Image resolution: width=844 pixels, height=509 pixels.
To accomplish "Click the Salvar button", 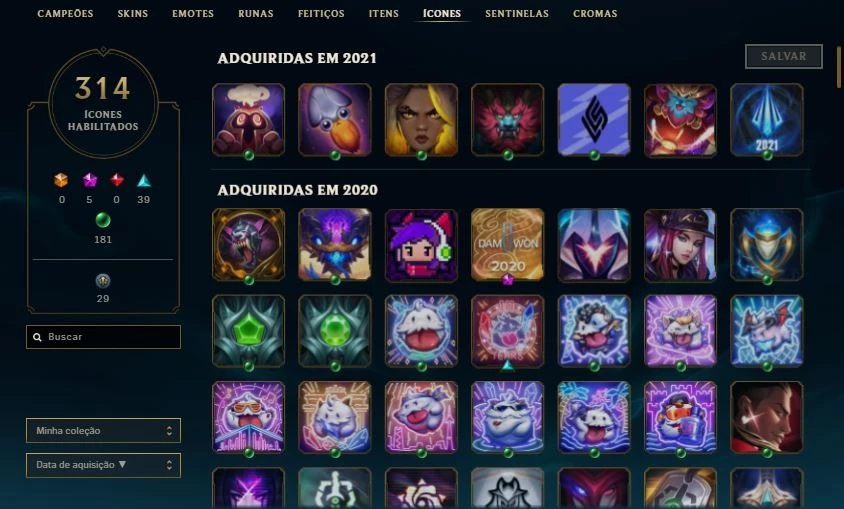I will (784, 56).
